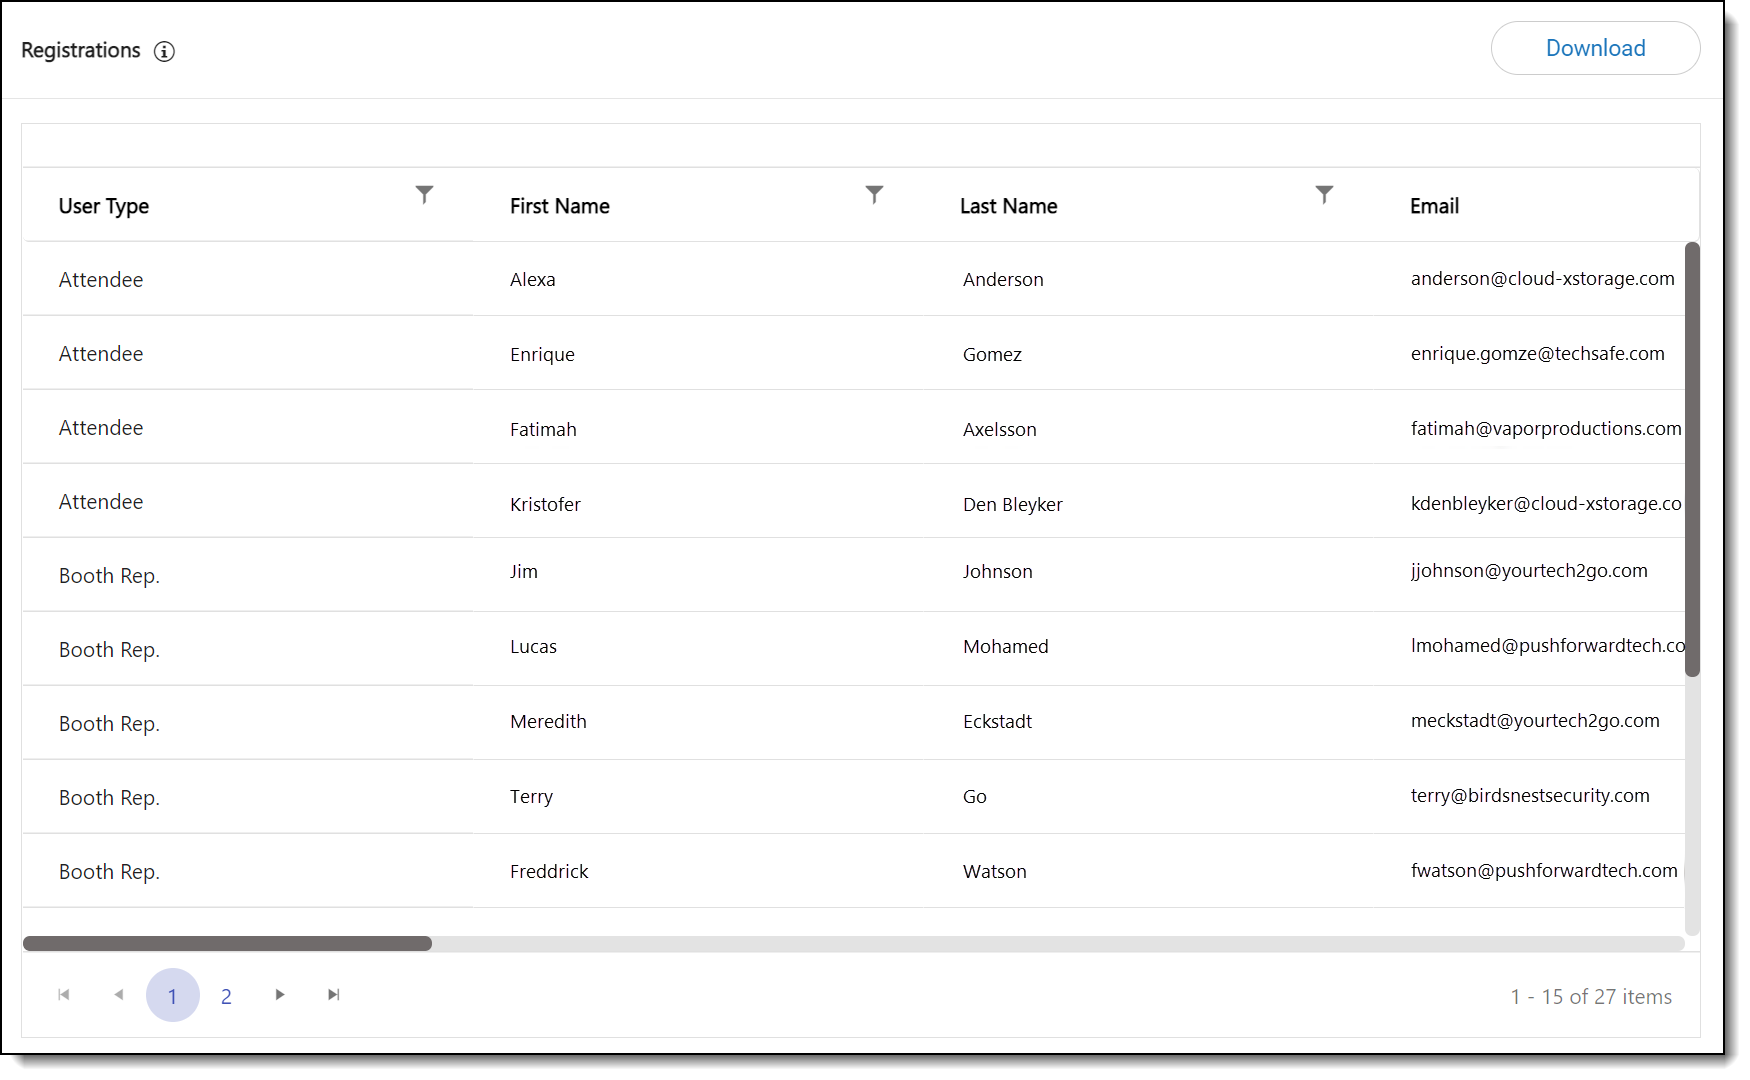Go to the previous page arrow
This screenshot has height=1080, width=1750.
[119, 995]
